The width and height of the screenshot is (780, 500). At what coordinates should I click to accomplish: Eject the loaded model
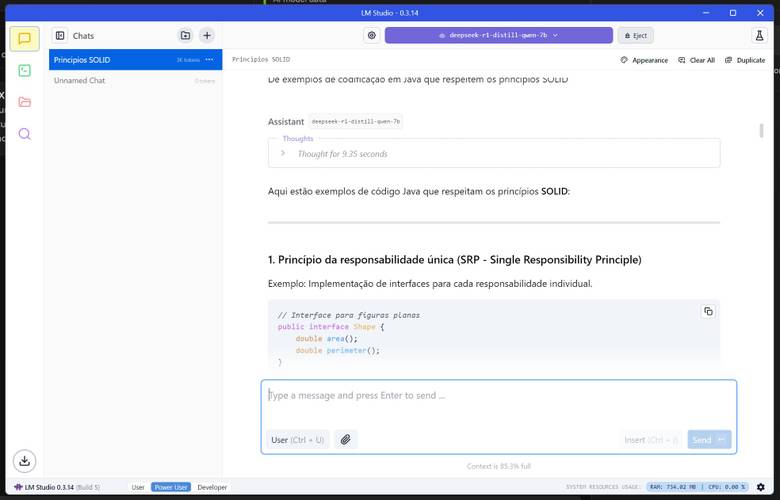[x=636, y=35]
